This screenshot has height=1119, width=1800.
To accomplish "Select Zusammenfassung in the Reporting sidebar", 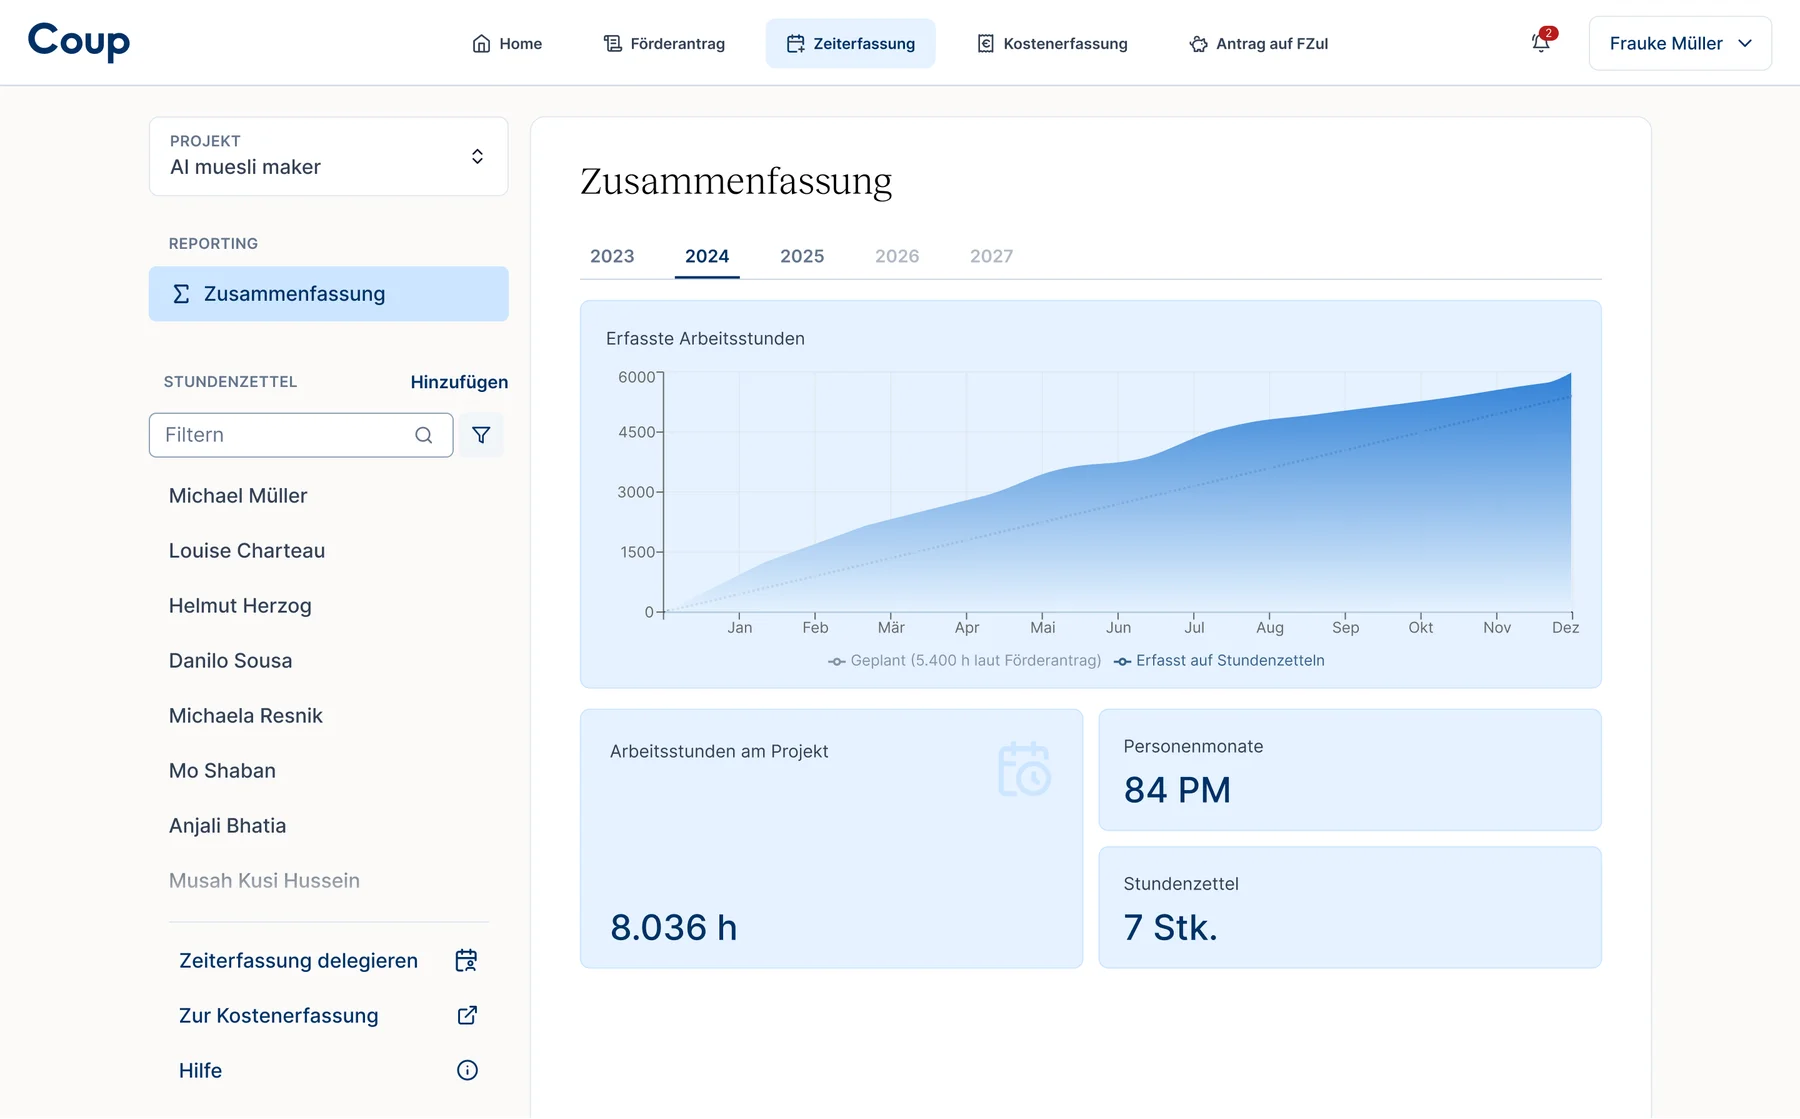I will (329, 294).
